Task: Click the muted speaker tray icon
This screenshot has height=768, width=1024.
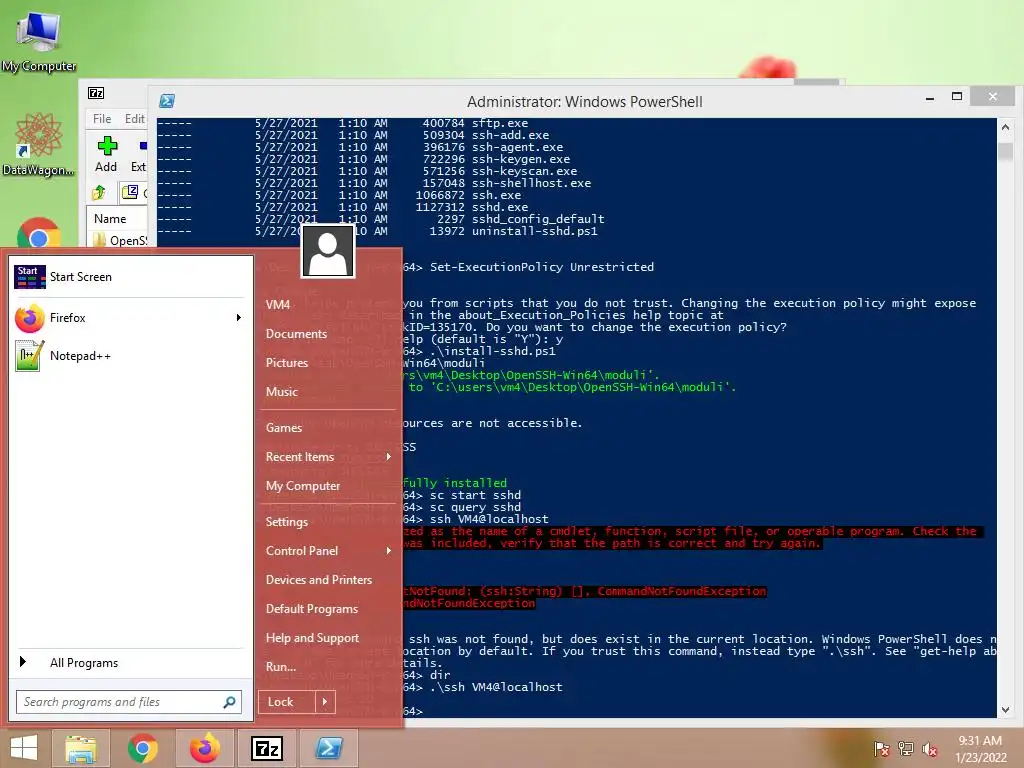Action: click(x=930, y=749)
